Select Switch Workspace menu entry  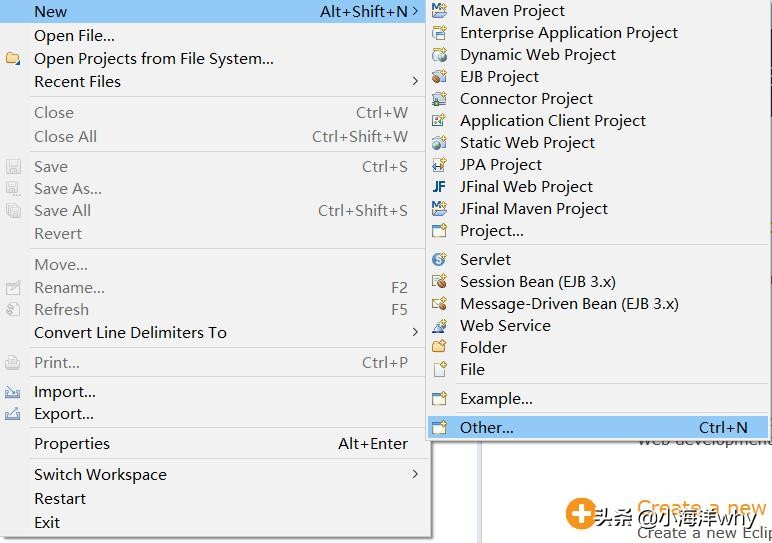tap(213, 475)
